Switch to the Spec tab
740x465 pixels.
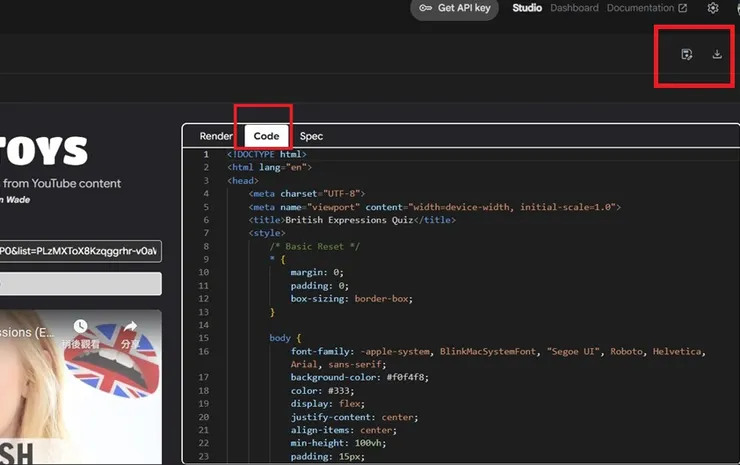[311, 136]
